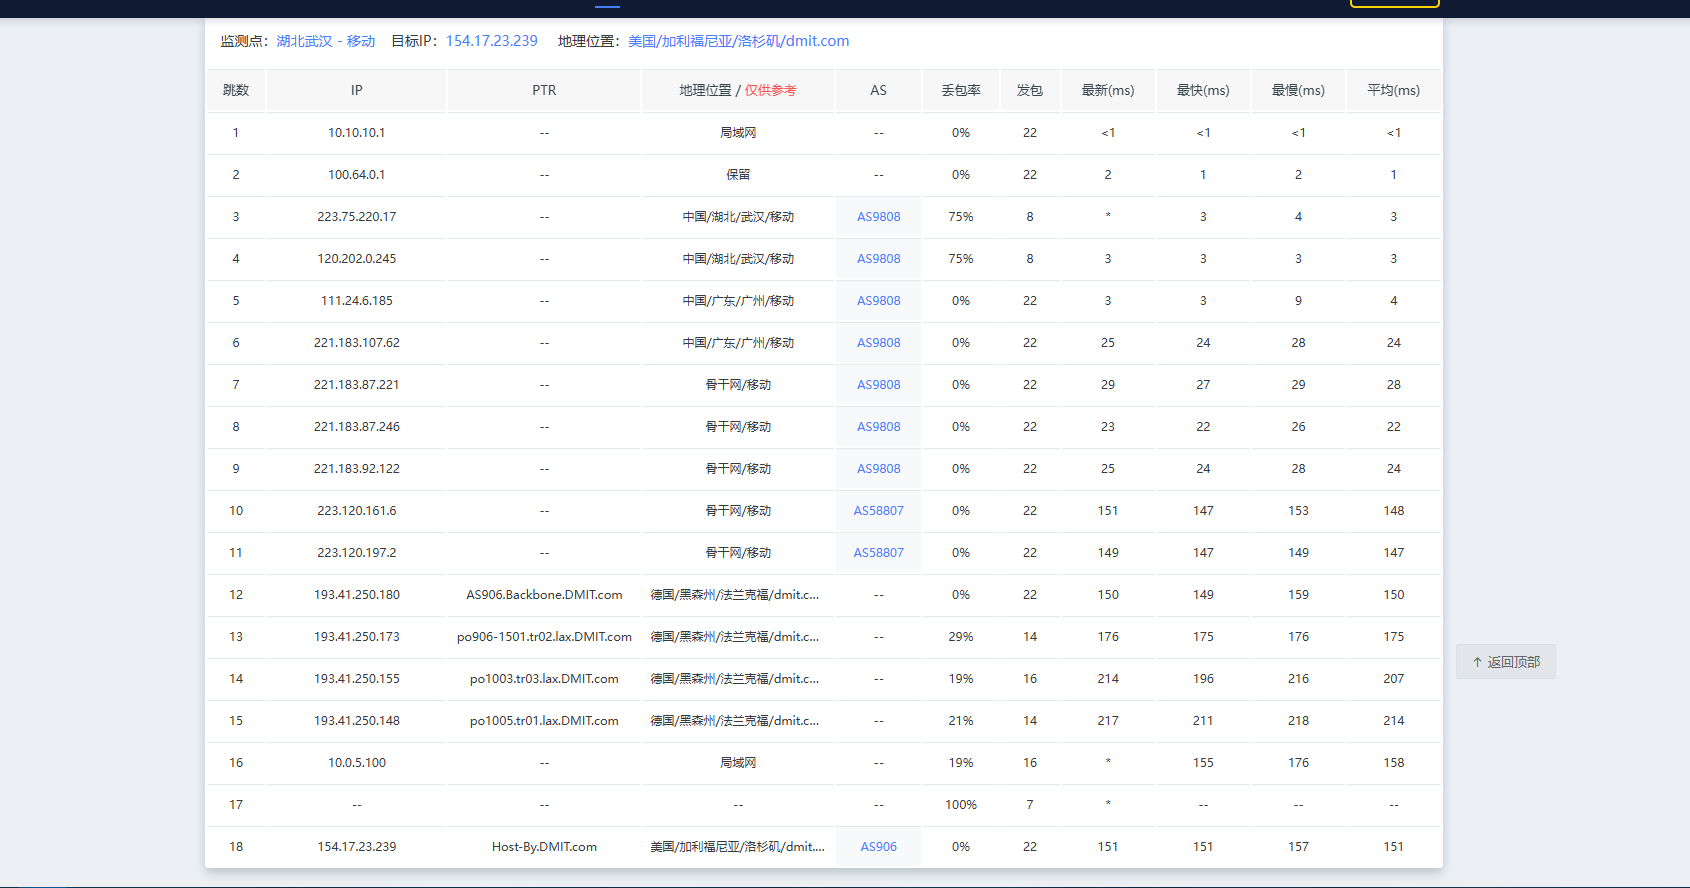Select IP cell 193.41.250.173

pos(357,637)
